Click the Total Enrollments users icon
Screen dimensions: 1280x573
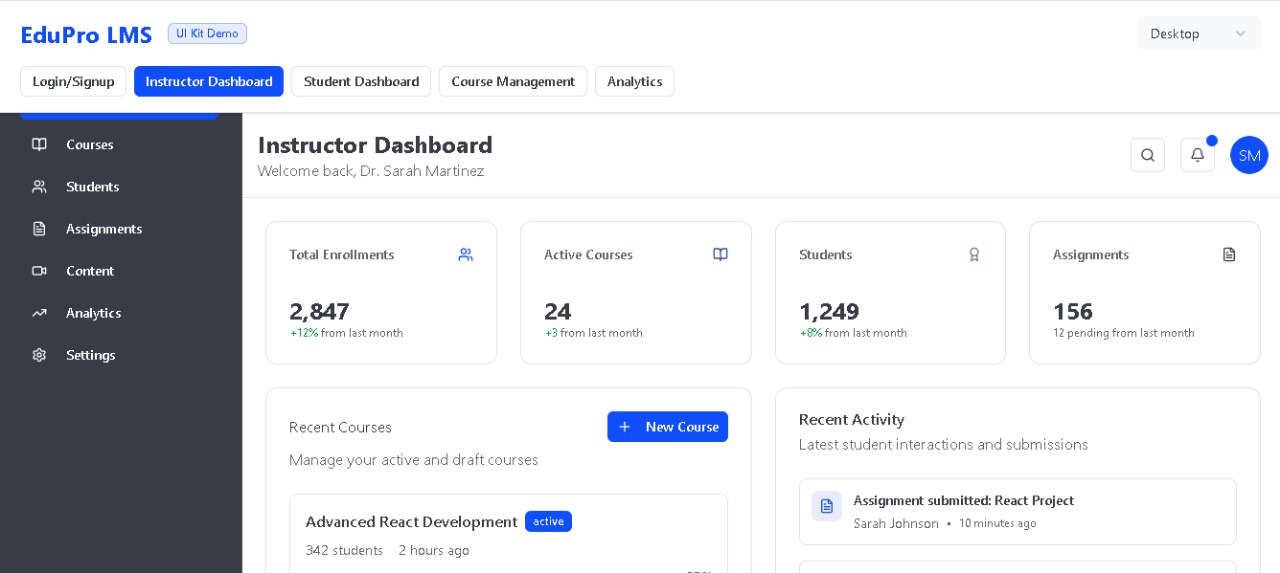pos(465,255)
